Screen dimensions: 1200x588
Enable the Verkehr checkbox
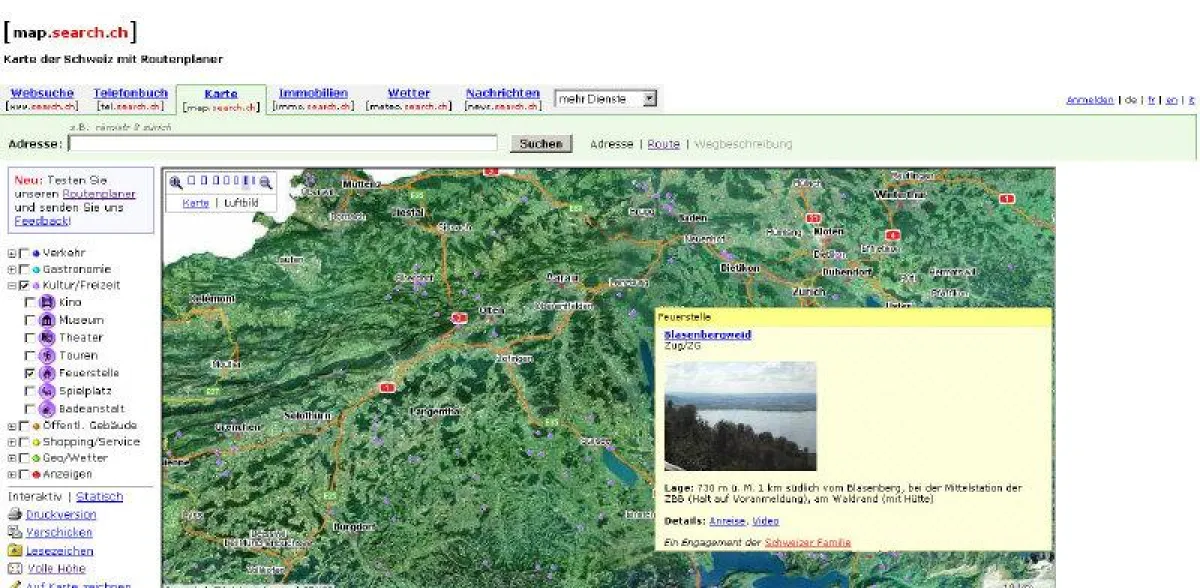coord(22,253)
